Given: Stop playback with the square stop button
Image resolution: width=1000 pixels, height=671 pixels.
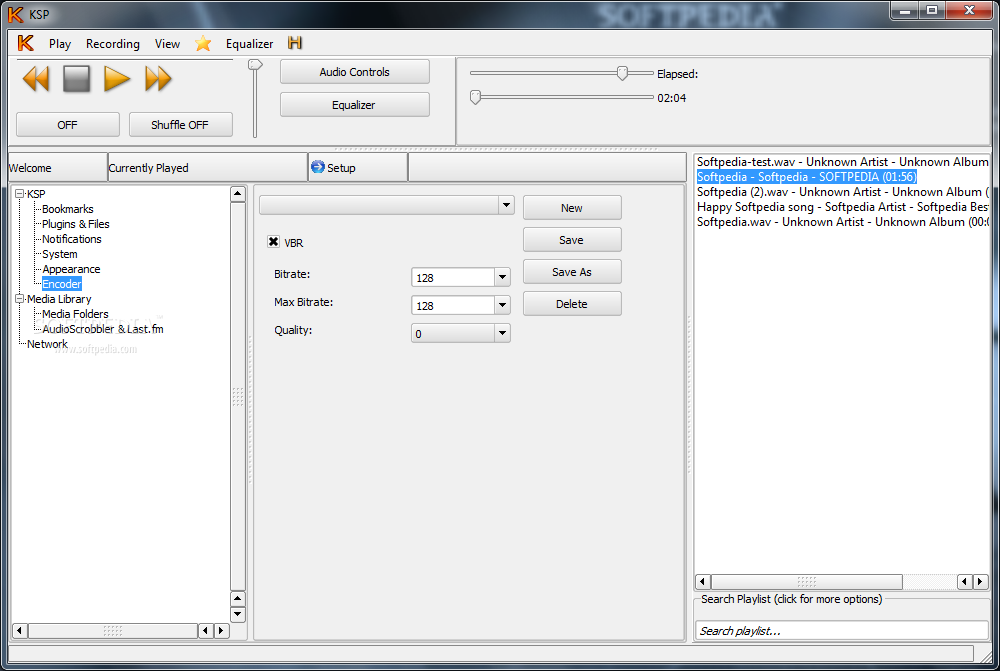Looking at the screenshot, I should [77, 79].
